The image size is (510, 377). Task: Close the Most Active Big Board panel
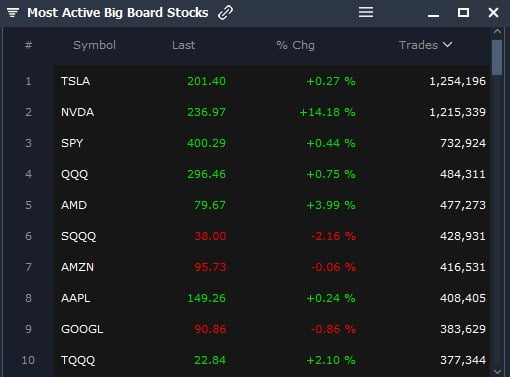493,13
